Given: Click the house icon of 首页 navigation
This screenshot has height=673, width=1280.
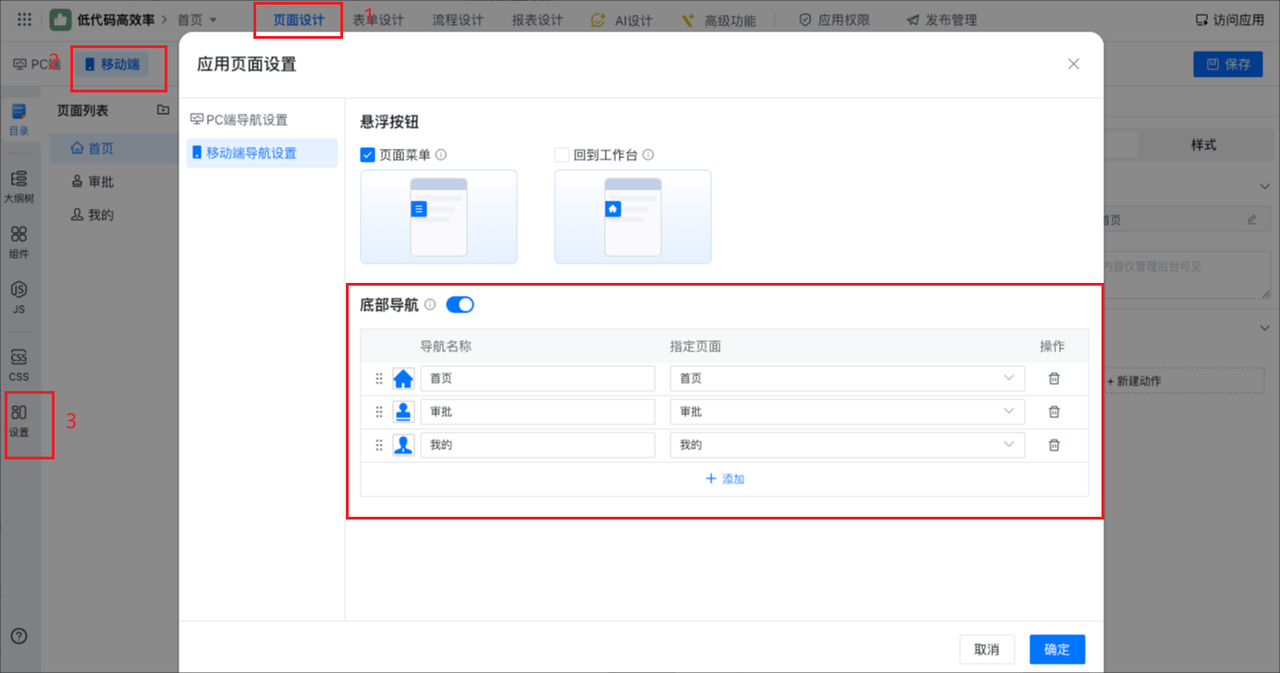Looking at the screenshot, I should point(403,379).
